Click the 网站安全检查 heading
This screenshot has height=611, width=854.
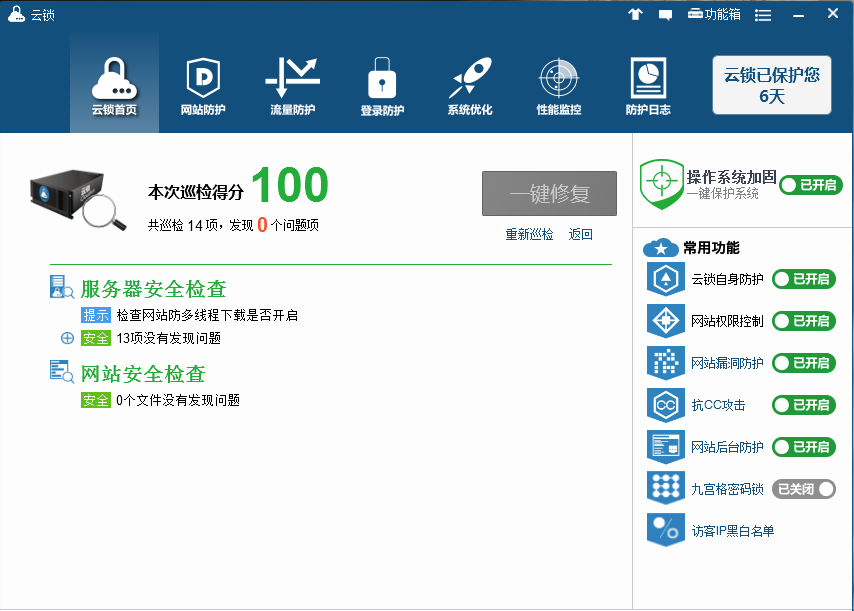(x=143, y=374)
